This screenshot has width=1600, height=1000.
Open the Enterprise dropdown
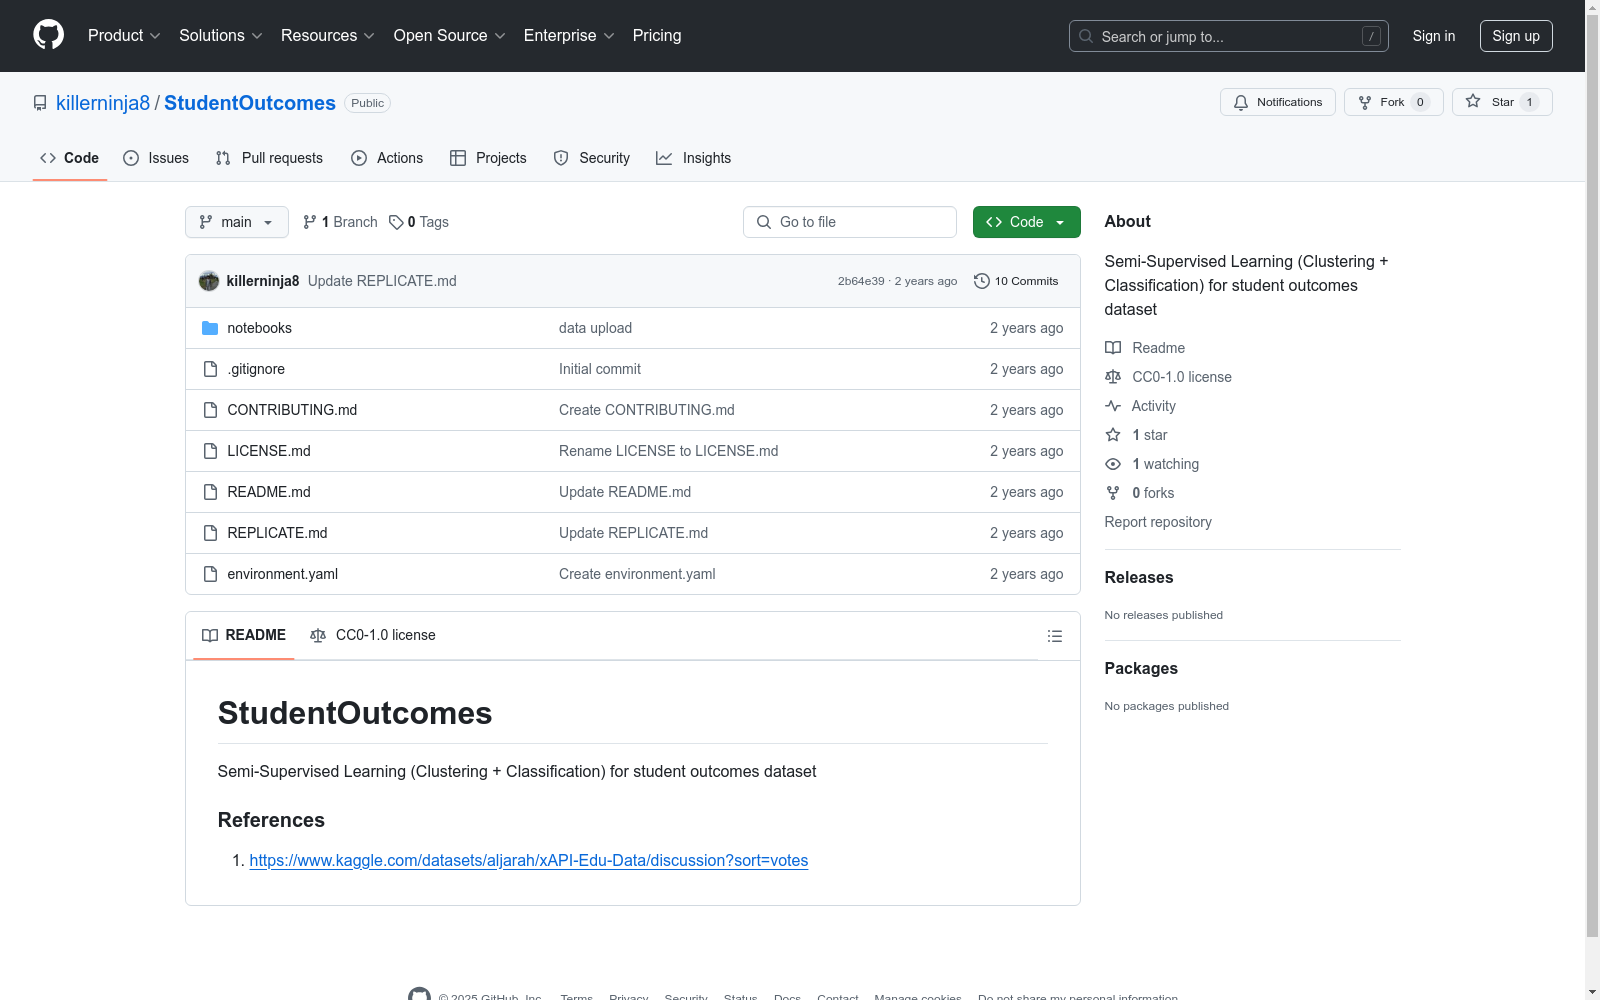569,36
